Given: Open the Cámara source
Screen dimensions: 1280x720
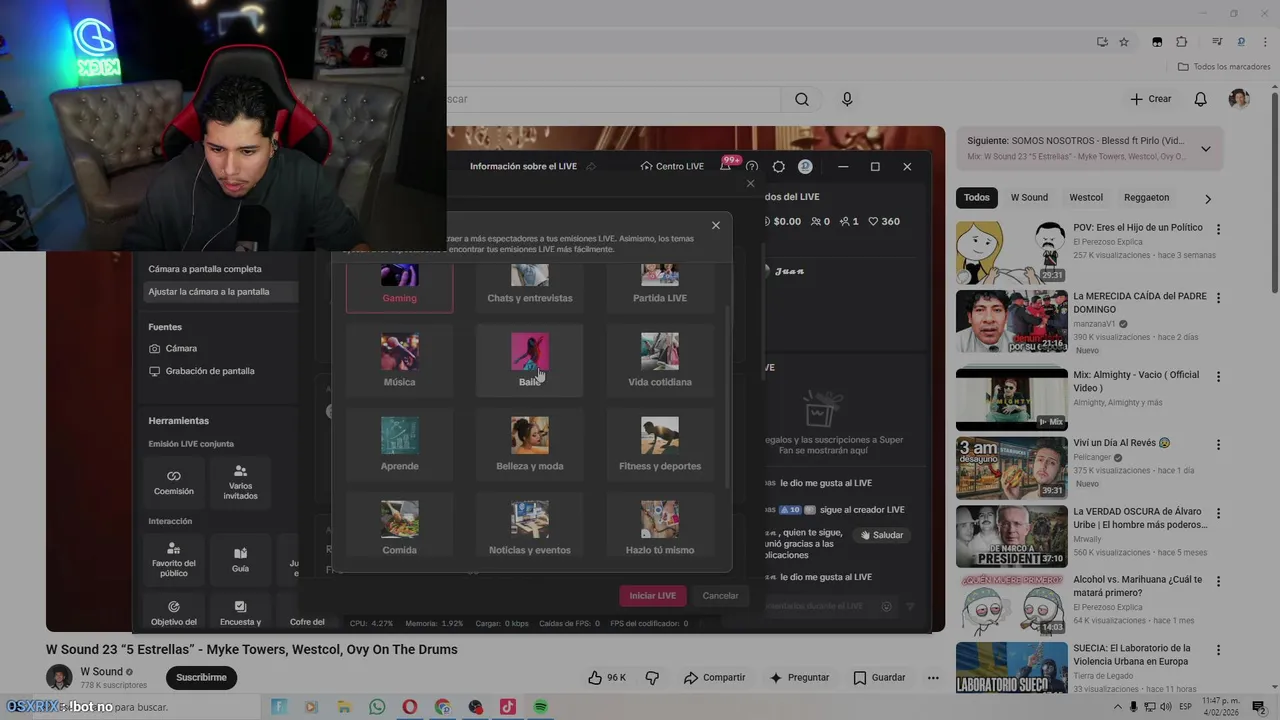Looking at the screenshot, I should pyautogui.click(x=173, y=349).
